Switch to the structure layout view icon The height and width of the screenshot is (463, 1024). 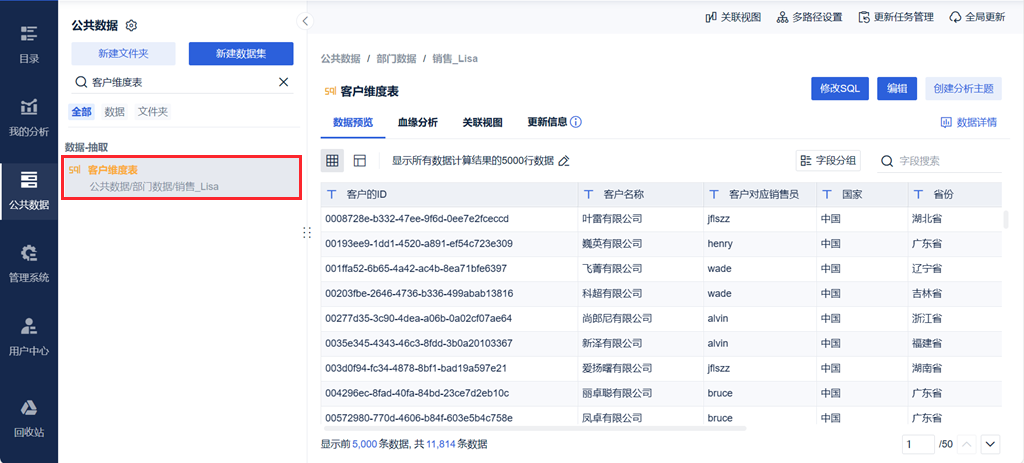click(x=360, y=161)
